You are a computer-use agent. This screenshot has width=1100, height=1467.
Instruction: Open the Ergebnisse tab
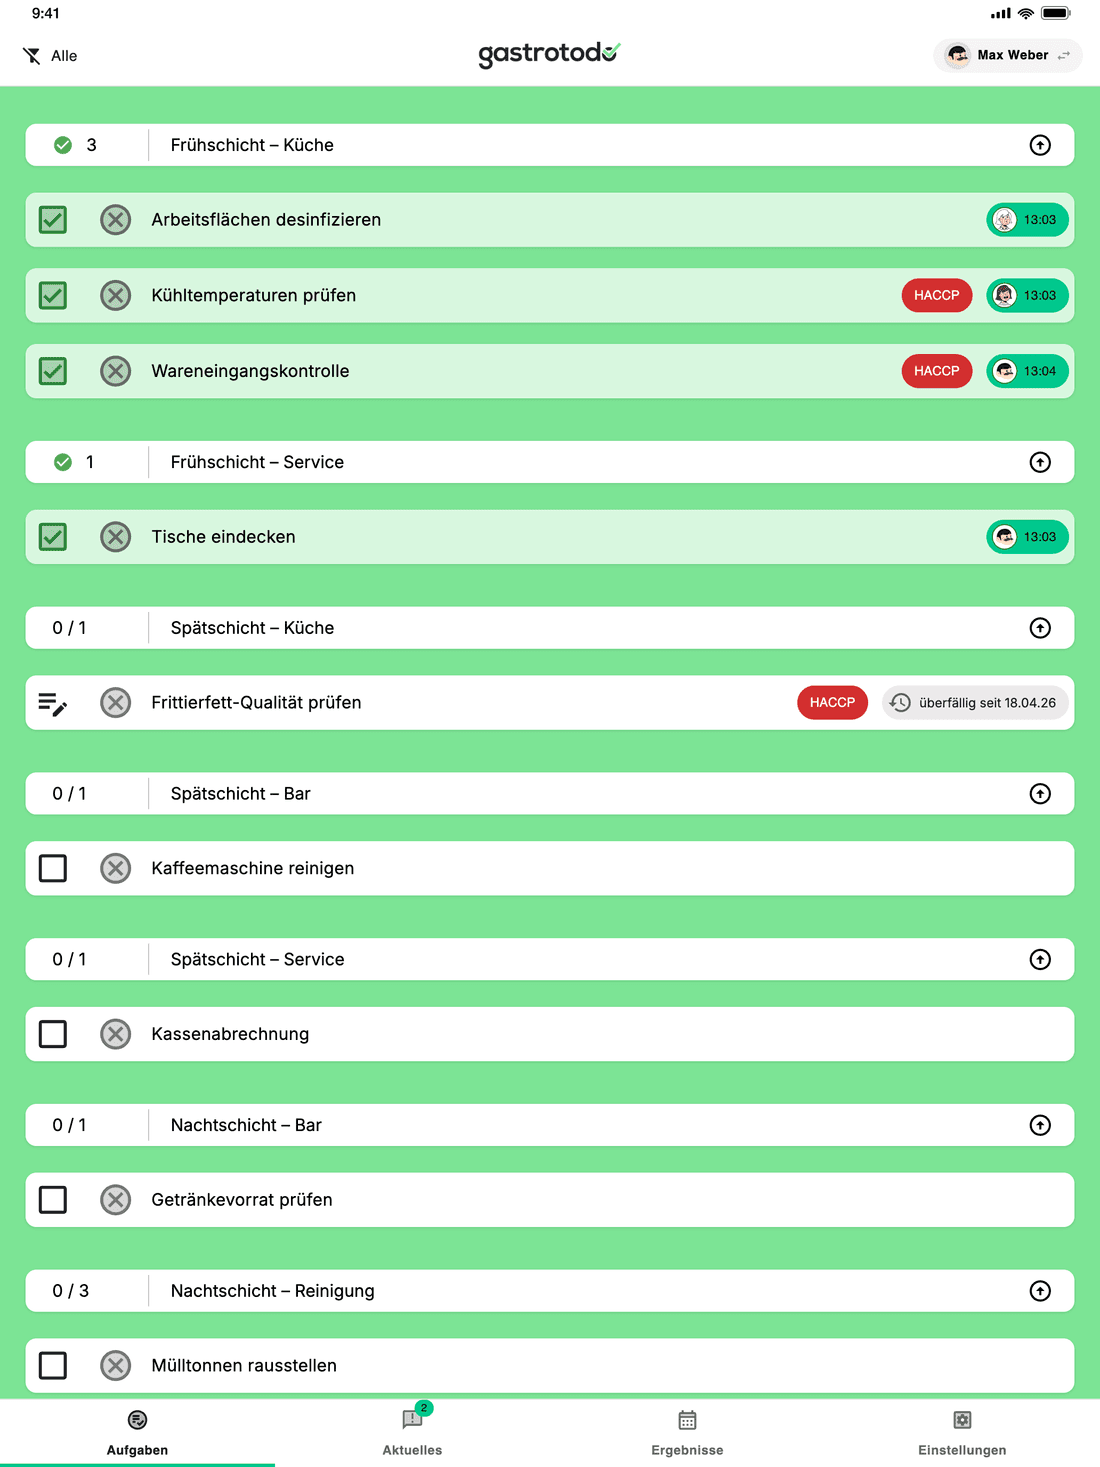point(687,1431)
